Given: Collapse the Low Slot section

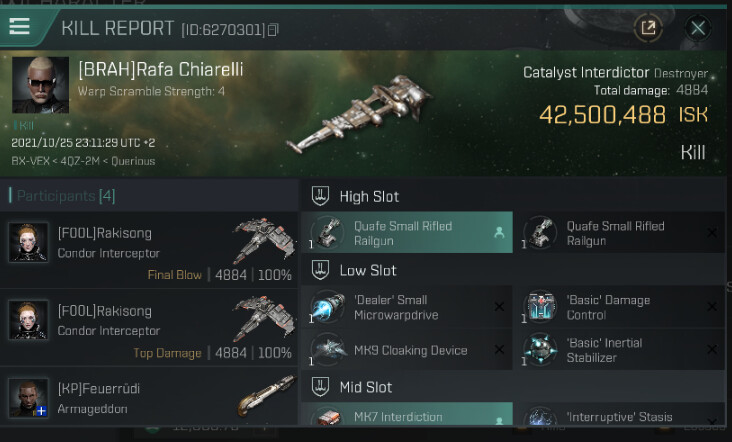Looking at the screenshot, I should (x=321, y=270).
